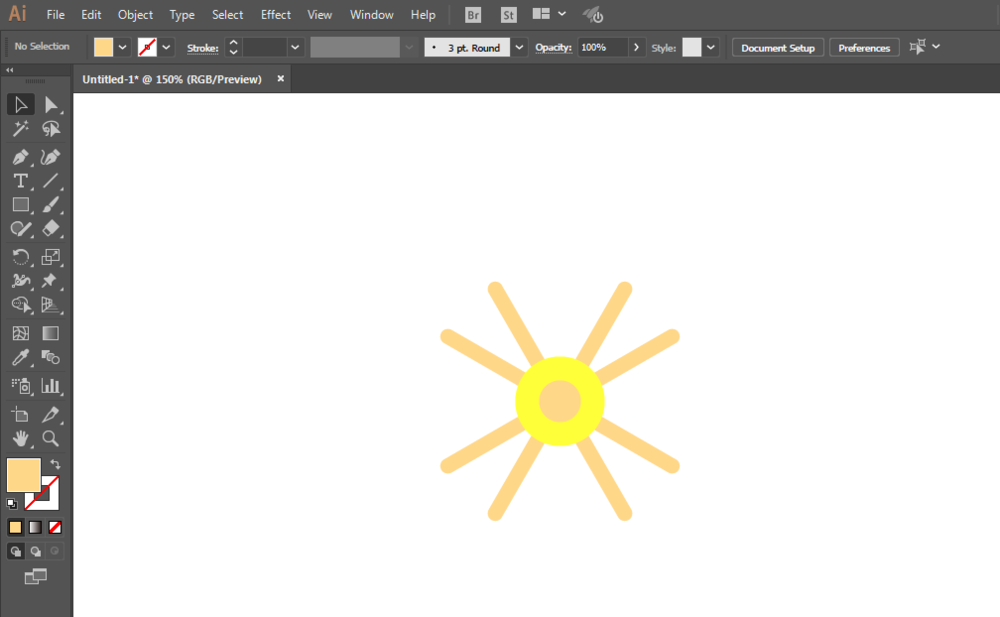The image size is (1000, 617).
Task: Expand the toolbar with double arrows
Action: (10, 70)
